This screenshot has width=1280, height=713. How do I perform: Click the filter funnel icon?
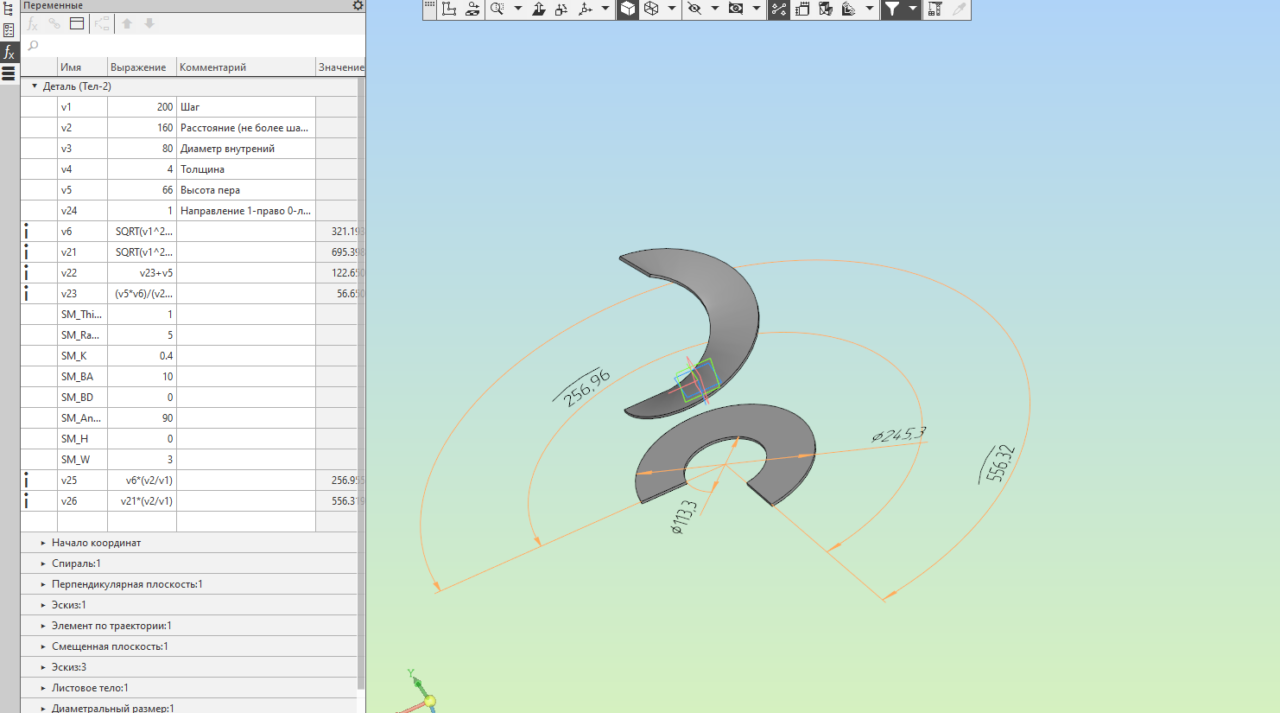[x=891, y=9]
